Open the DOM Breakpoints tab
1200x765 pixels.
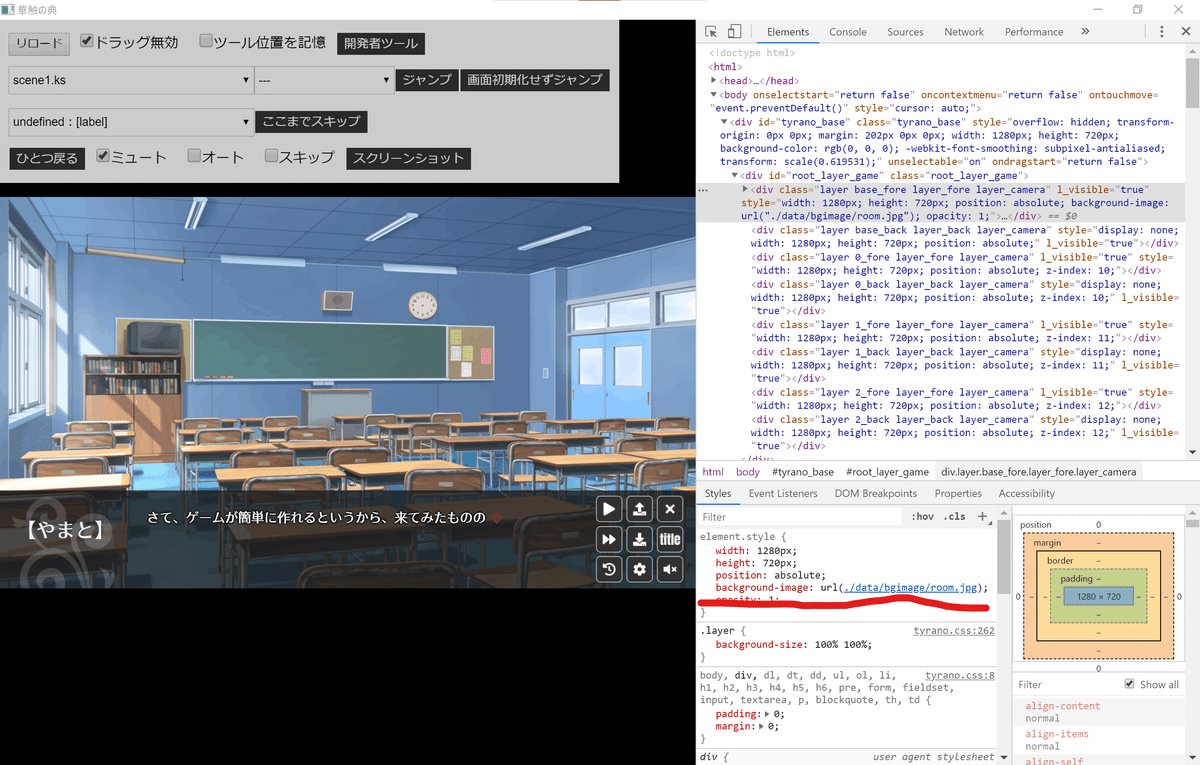(x=876, y=493)
